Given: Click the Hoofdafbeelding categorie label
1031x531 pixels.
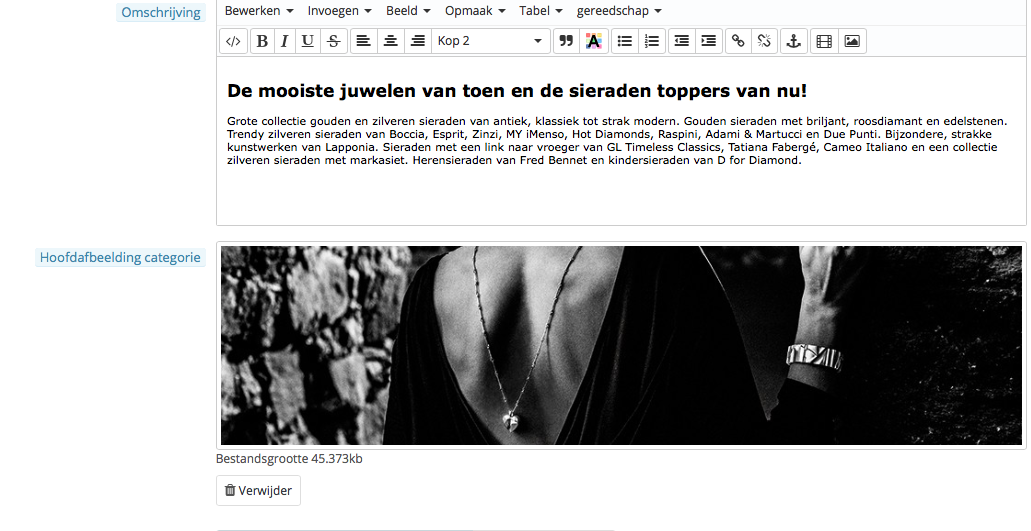Looking at the screenshot, I should pyautogui.click(x=120, y=258).
